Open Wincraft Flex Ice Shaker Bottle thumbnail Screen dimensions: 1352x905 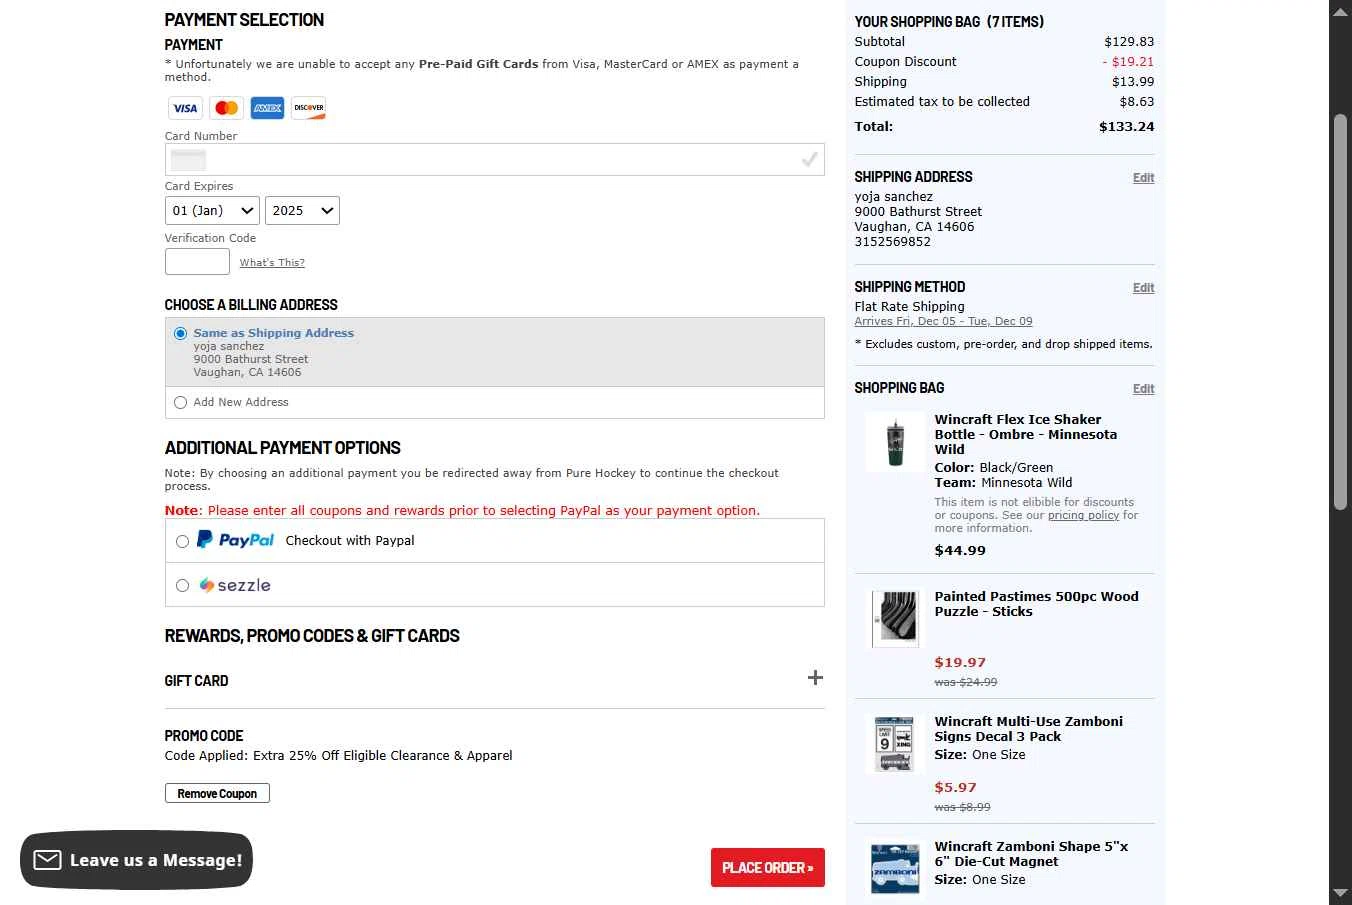click(894, 441)
